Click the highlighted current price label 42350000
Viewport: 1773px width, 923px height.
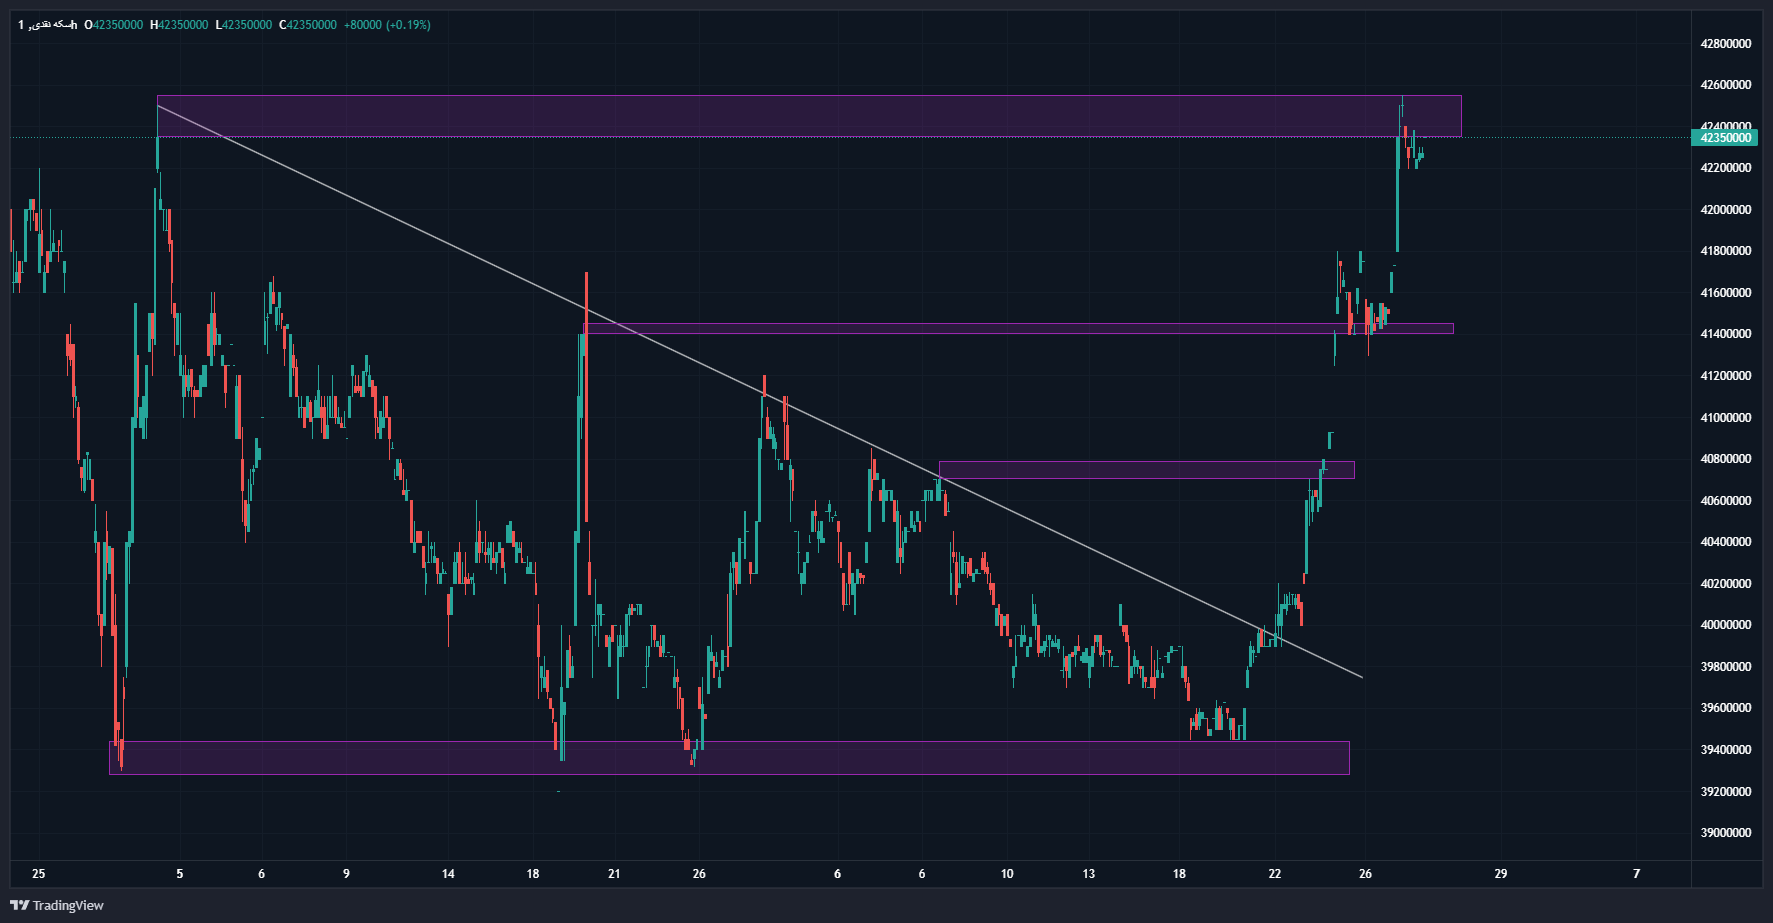coord(1725,138)
